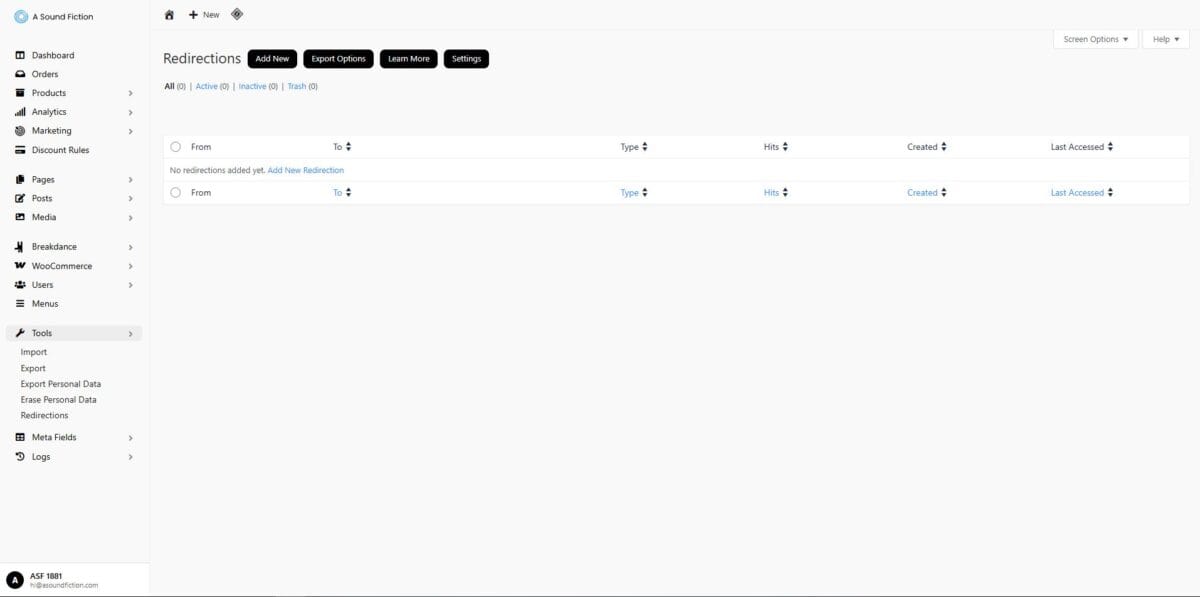Tick the select-all checkbox in table footer

[176, 193]
